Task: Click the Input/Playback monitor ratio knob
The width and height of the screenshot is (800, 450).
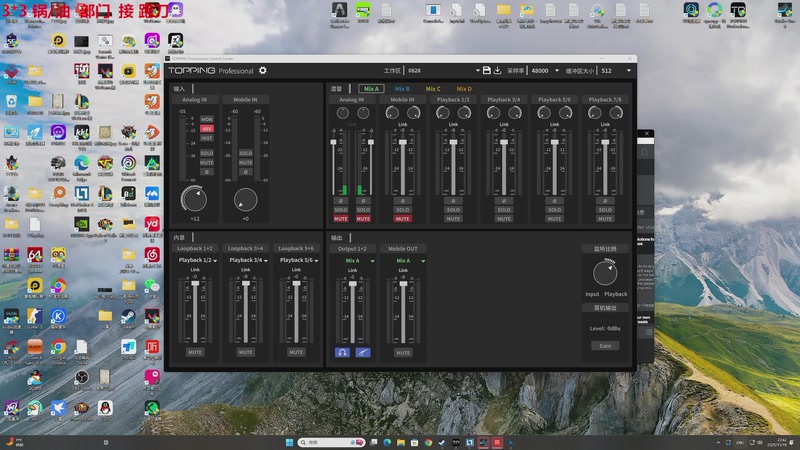Action: point(605,272)
